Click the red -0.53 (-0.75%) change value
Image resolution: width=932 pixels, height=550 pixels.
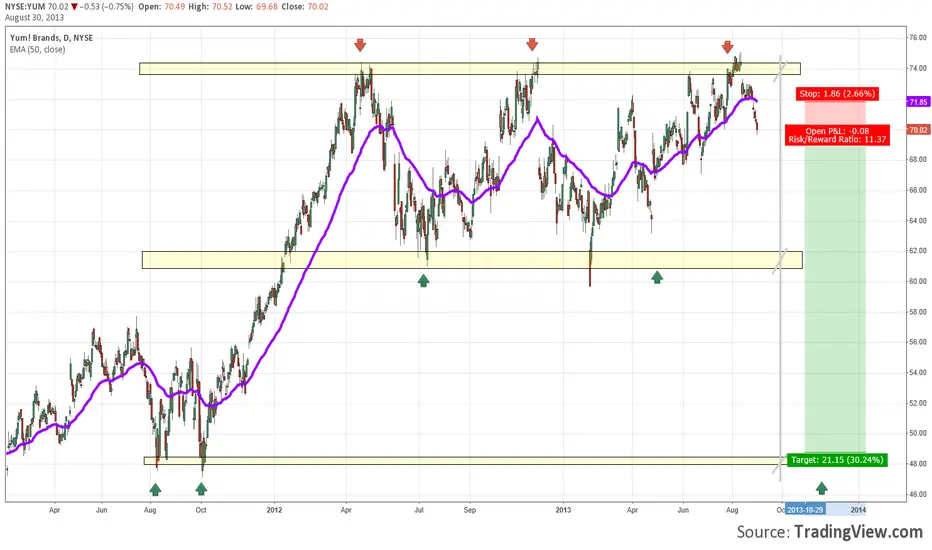pos(106,7)
